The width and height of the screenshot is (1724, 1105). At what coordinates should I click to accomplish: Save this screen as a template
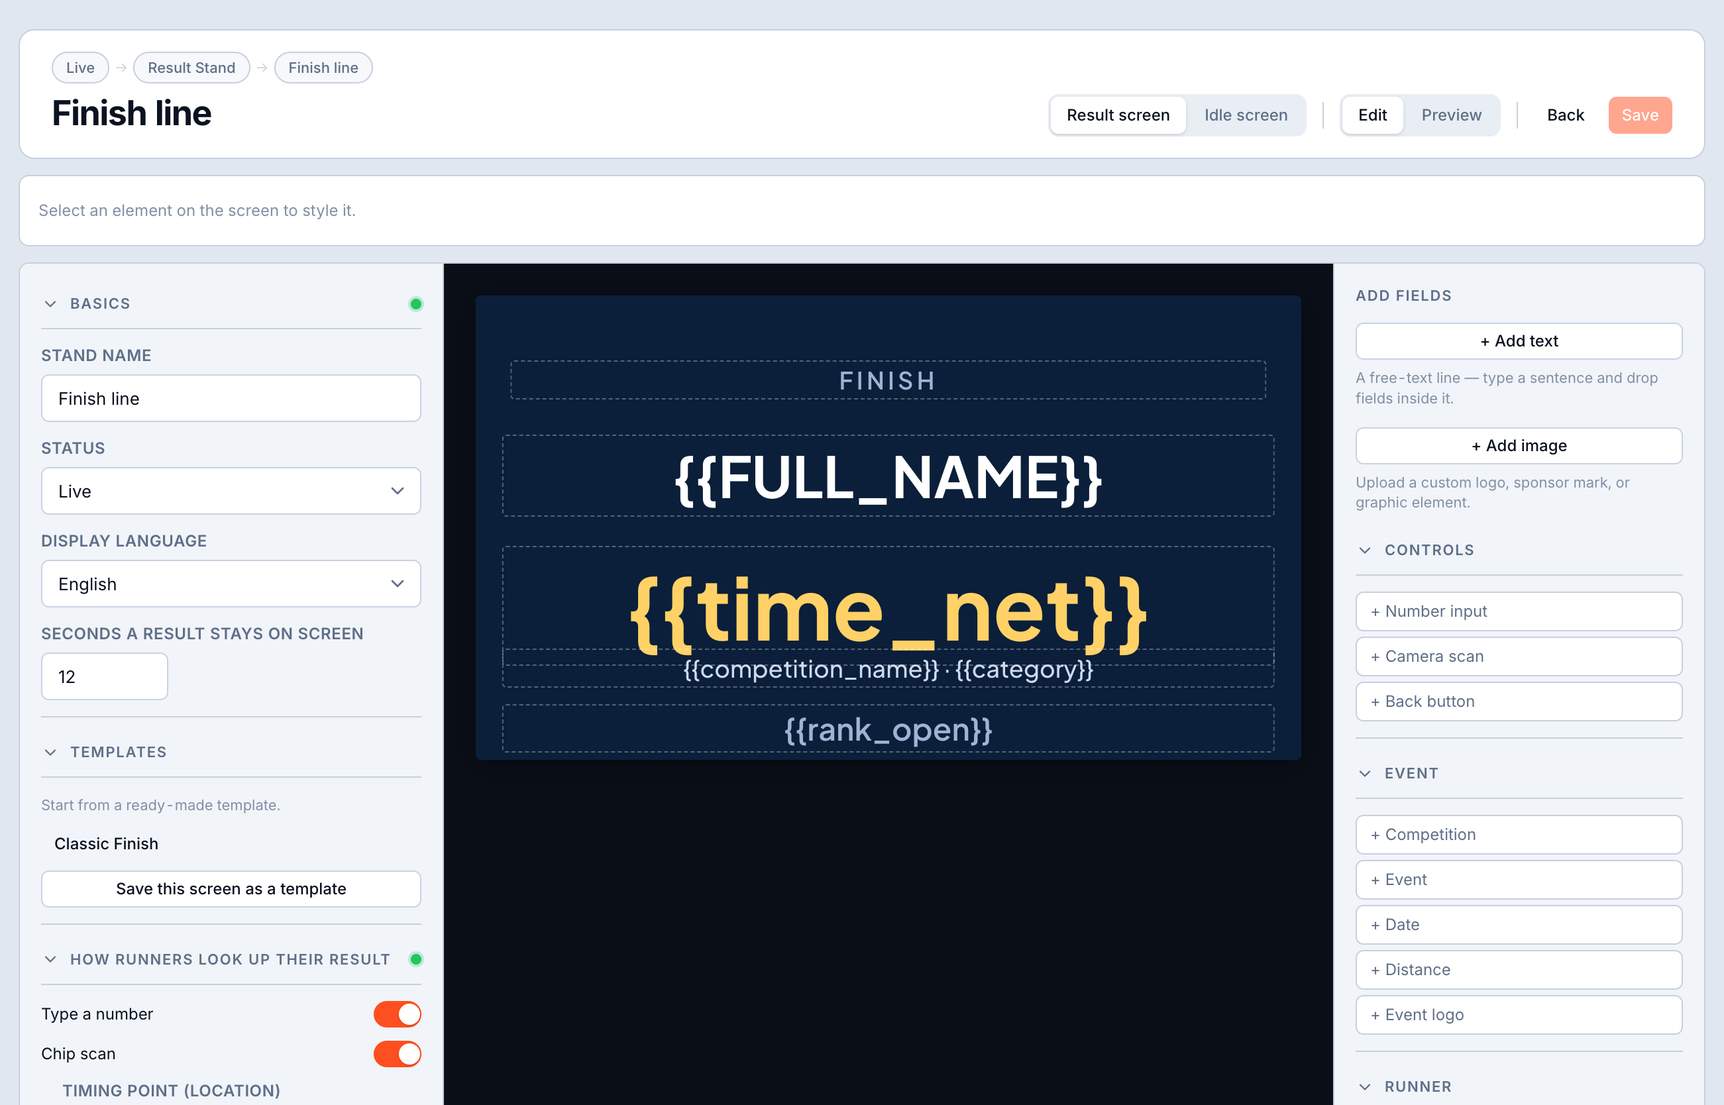pos(231,889)
